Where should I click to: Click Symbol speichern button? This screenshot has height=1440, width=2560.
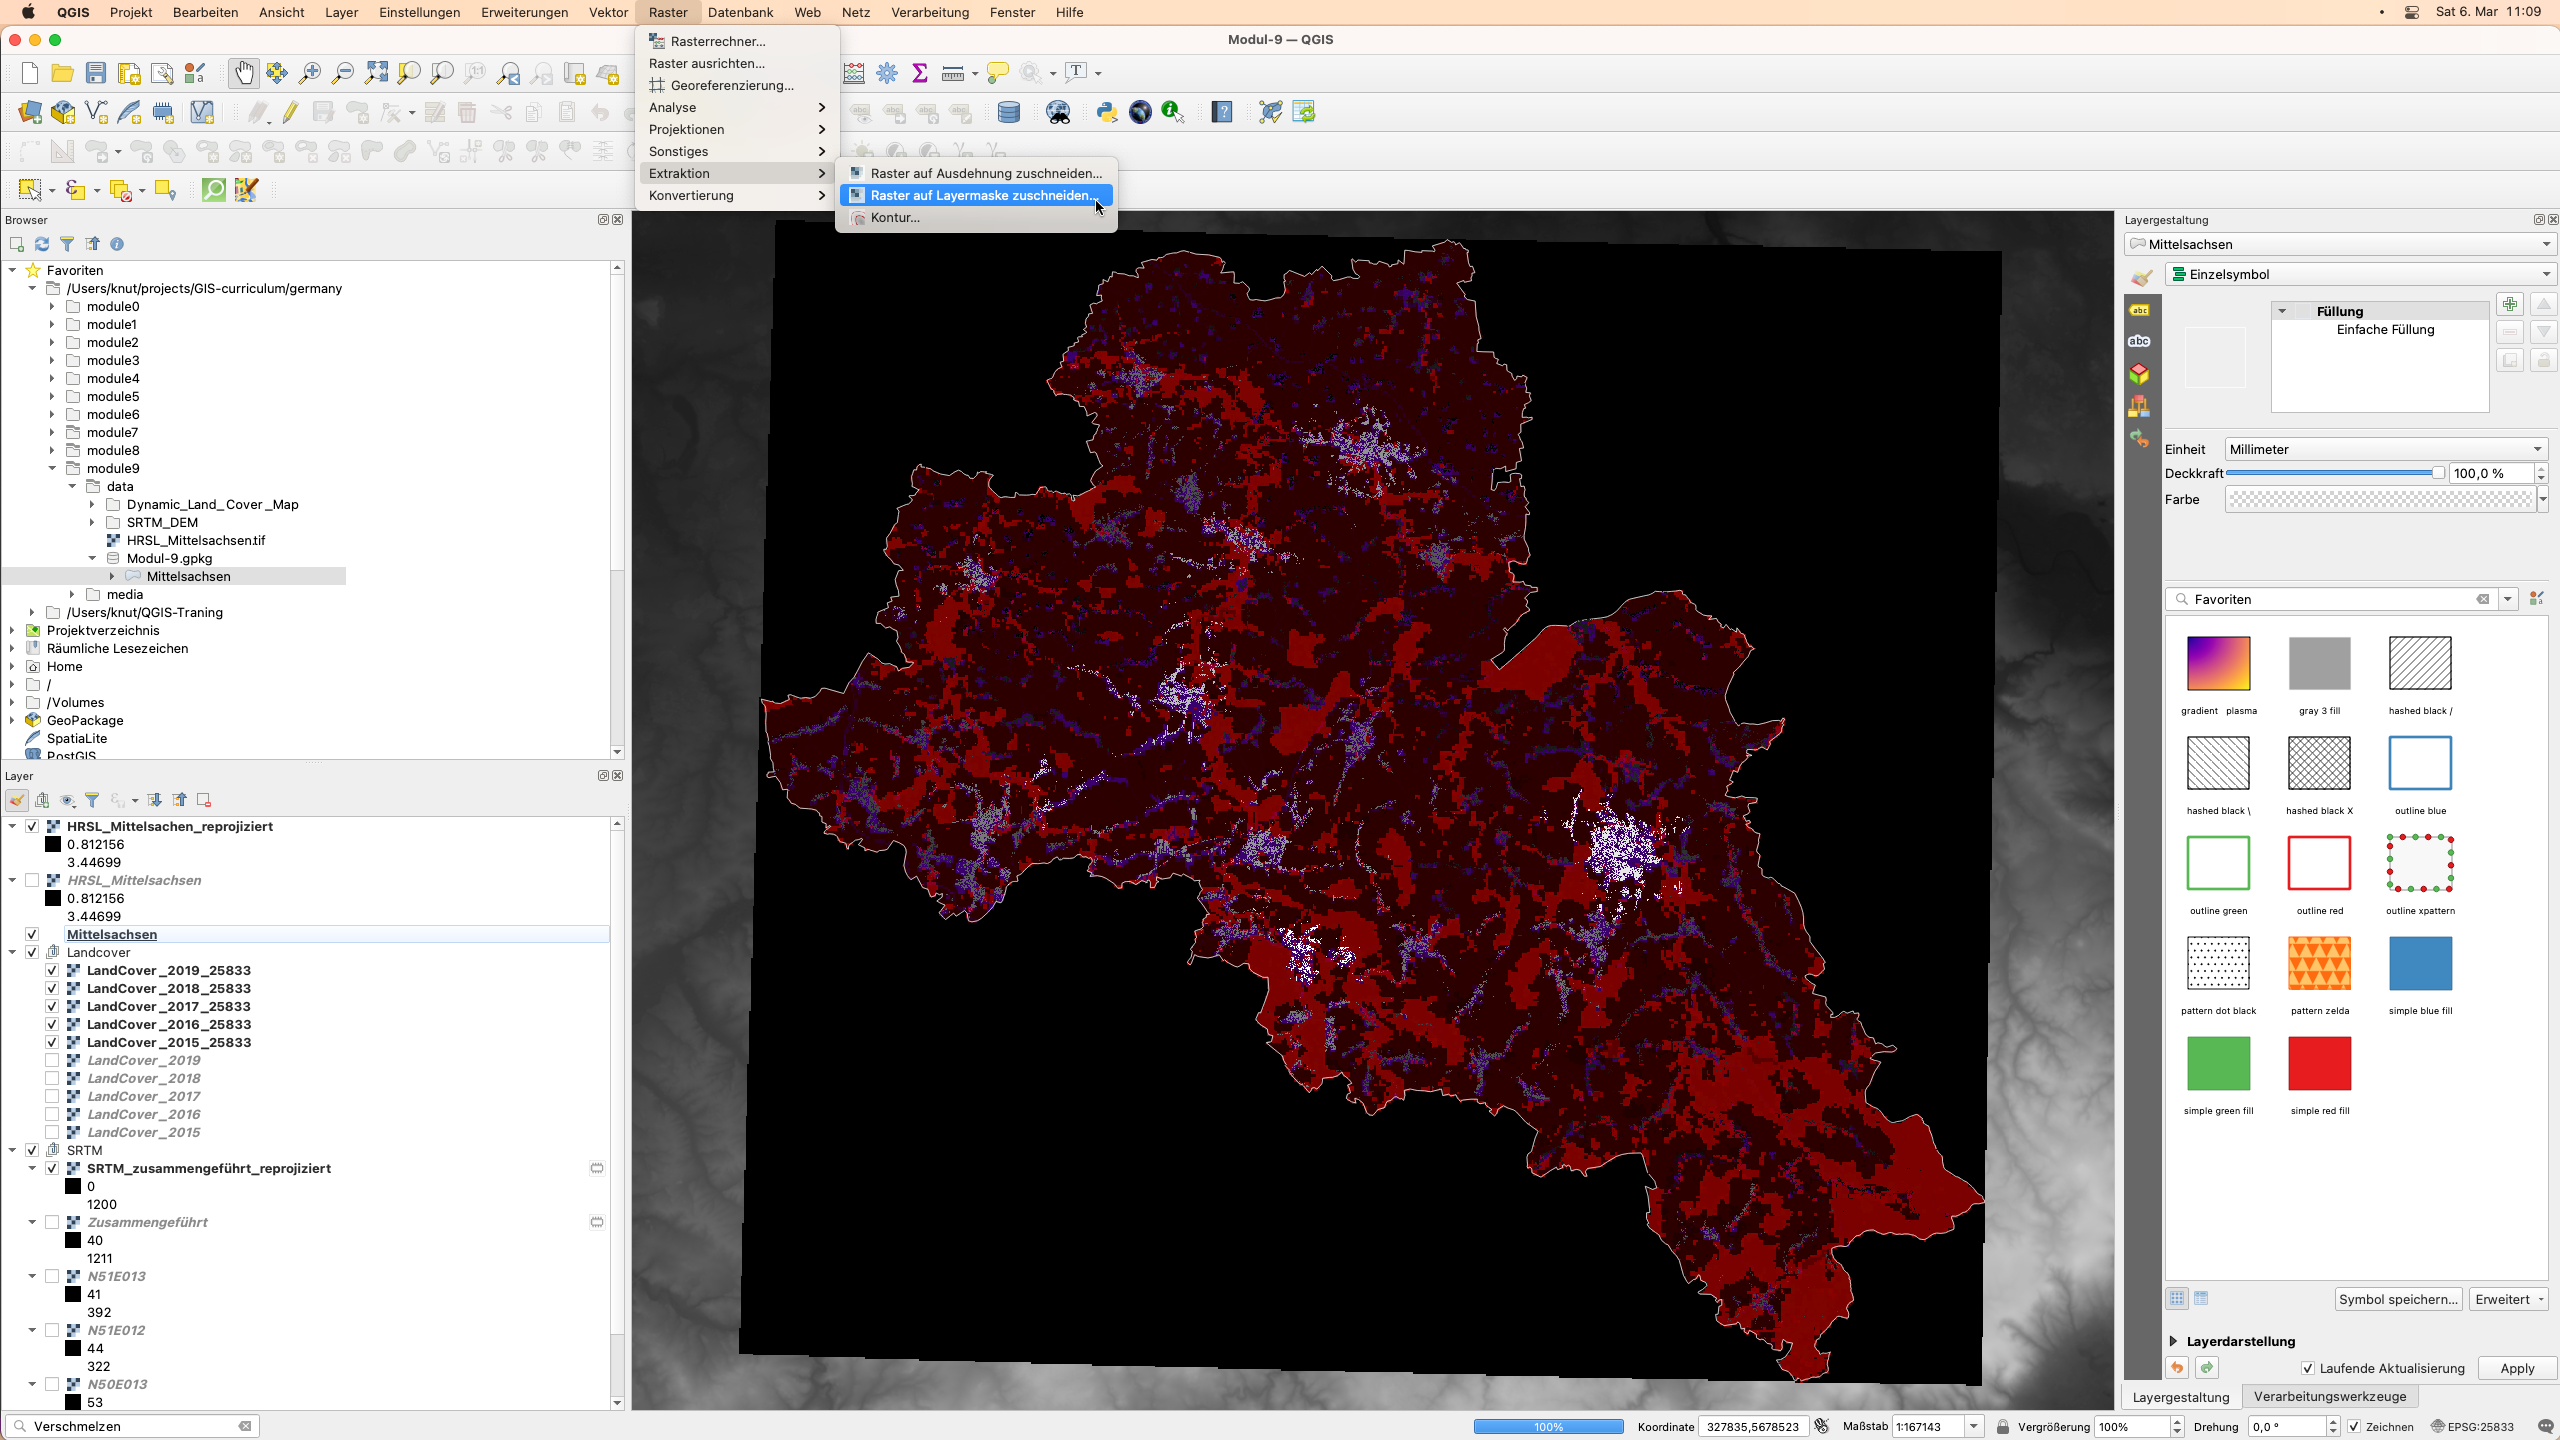tap(2398, 1299)
